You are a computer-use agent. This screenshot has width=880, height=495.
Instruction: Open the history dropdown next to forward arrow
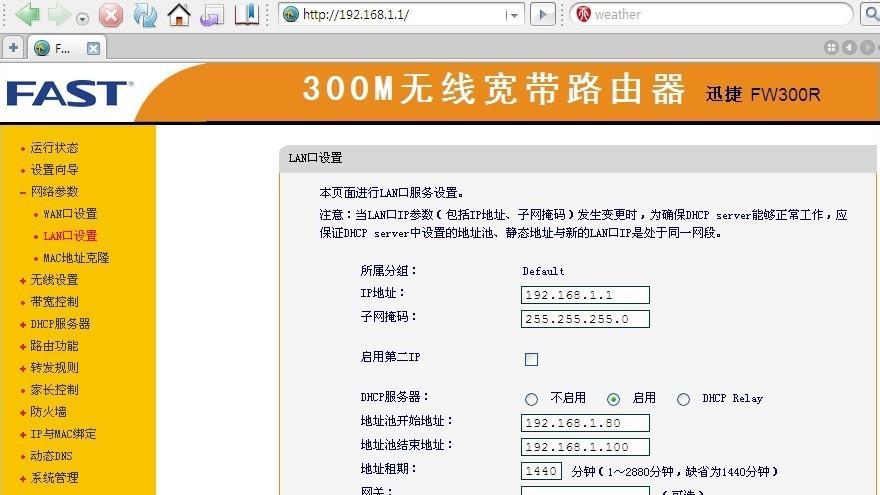coord(82,19)
